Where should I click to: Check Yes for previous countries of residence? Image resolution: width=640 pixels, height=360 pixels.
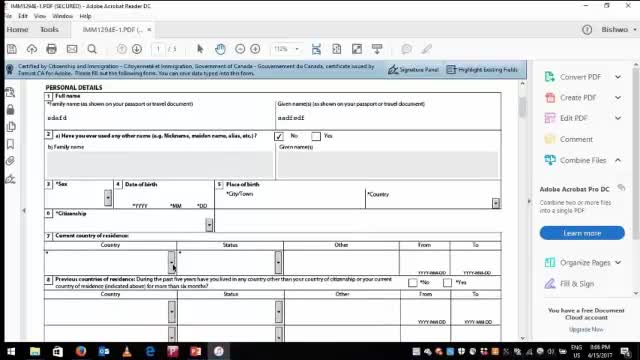(x=447, y=283)
